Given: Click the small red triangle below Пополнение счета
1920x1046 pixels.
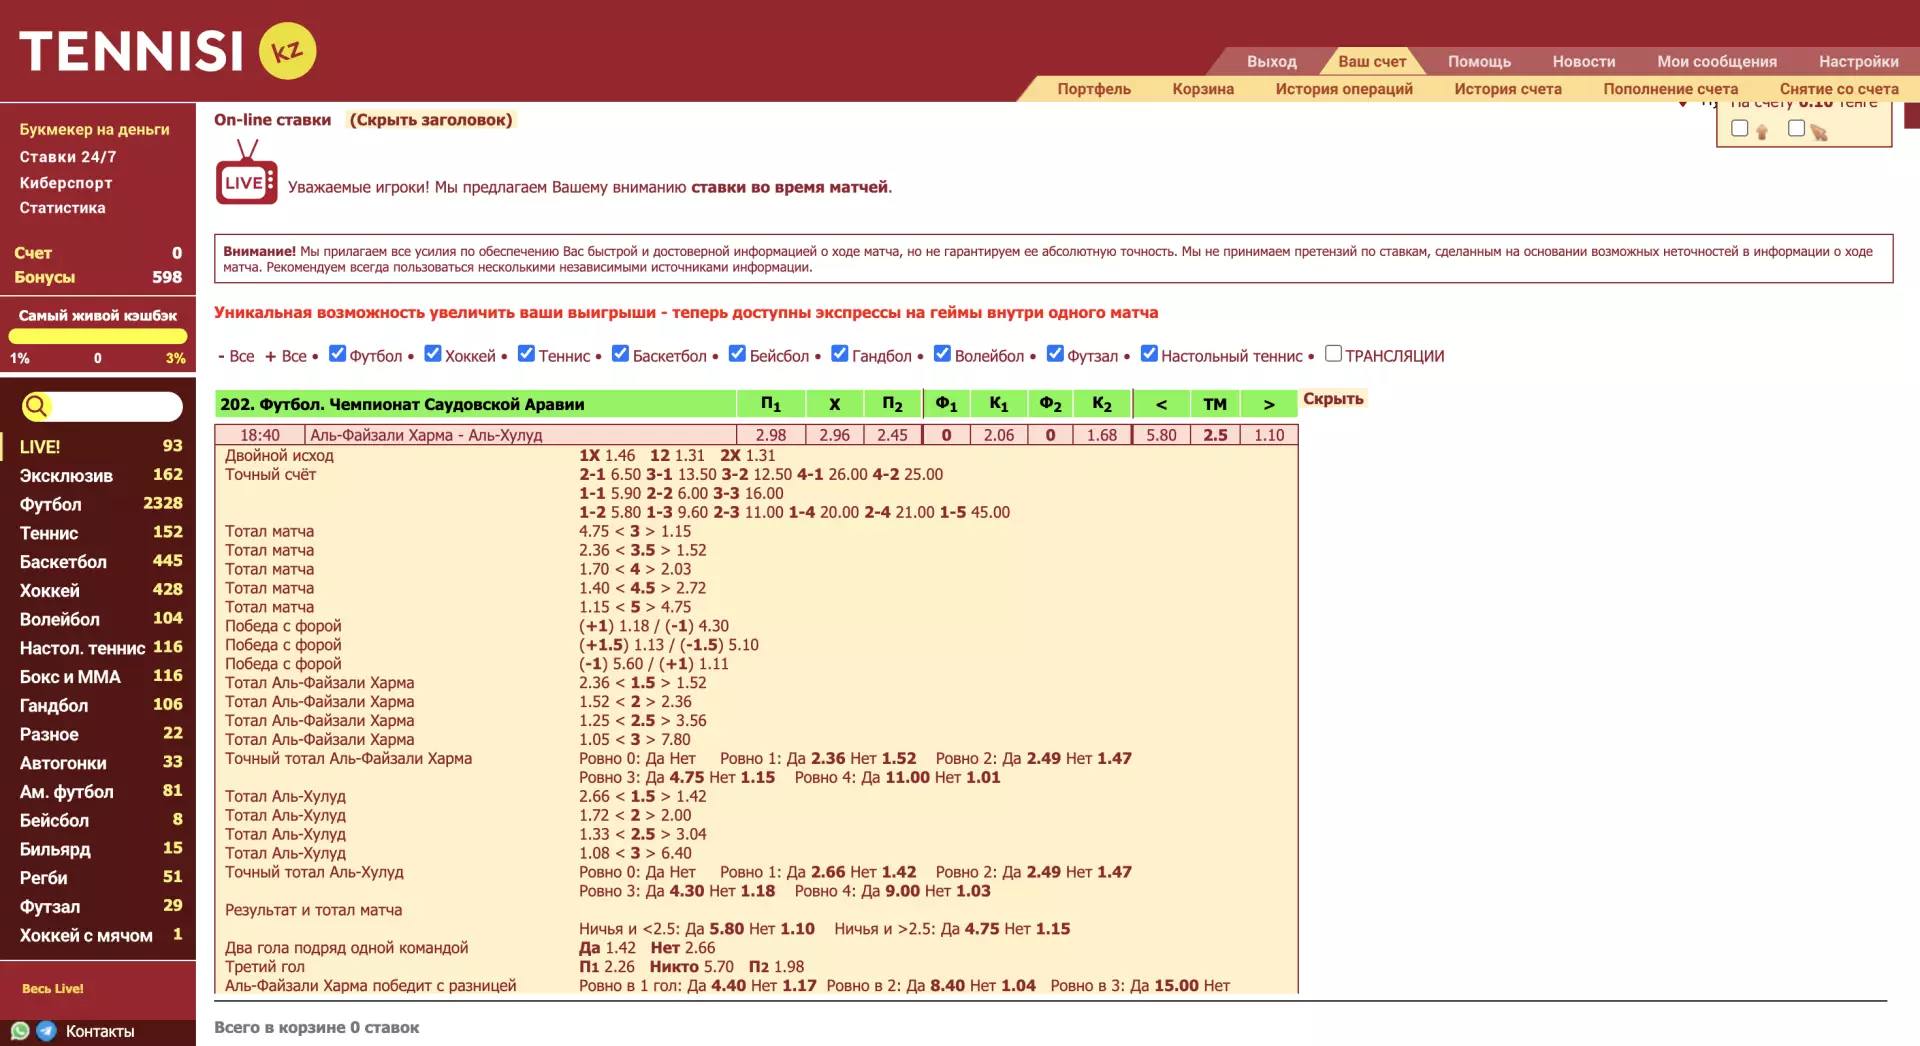Looking at the screenshot, I should click(x=1683, y=104).
